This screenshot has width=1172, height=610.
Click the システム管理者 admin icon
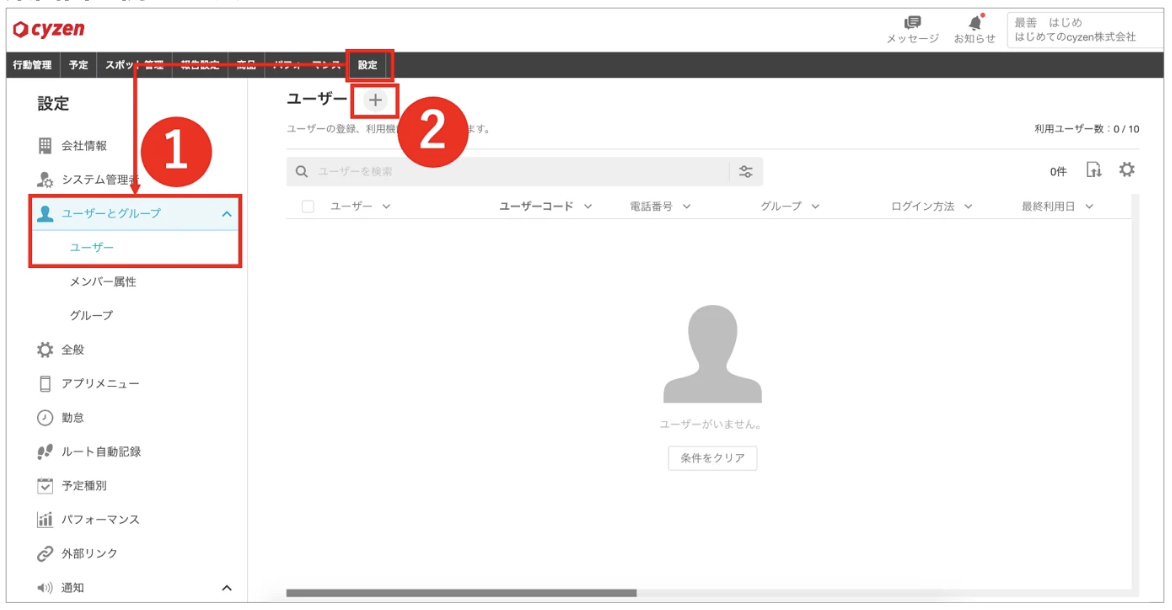coord(45,179)
